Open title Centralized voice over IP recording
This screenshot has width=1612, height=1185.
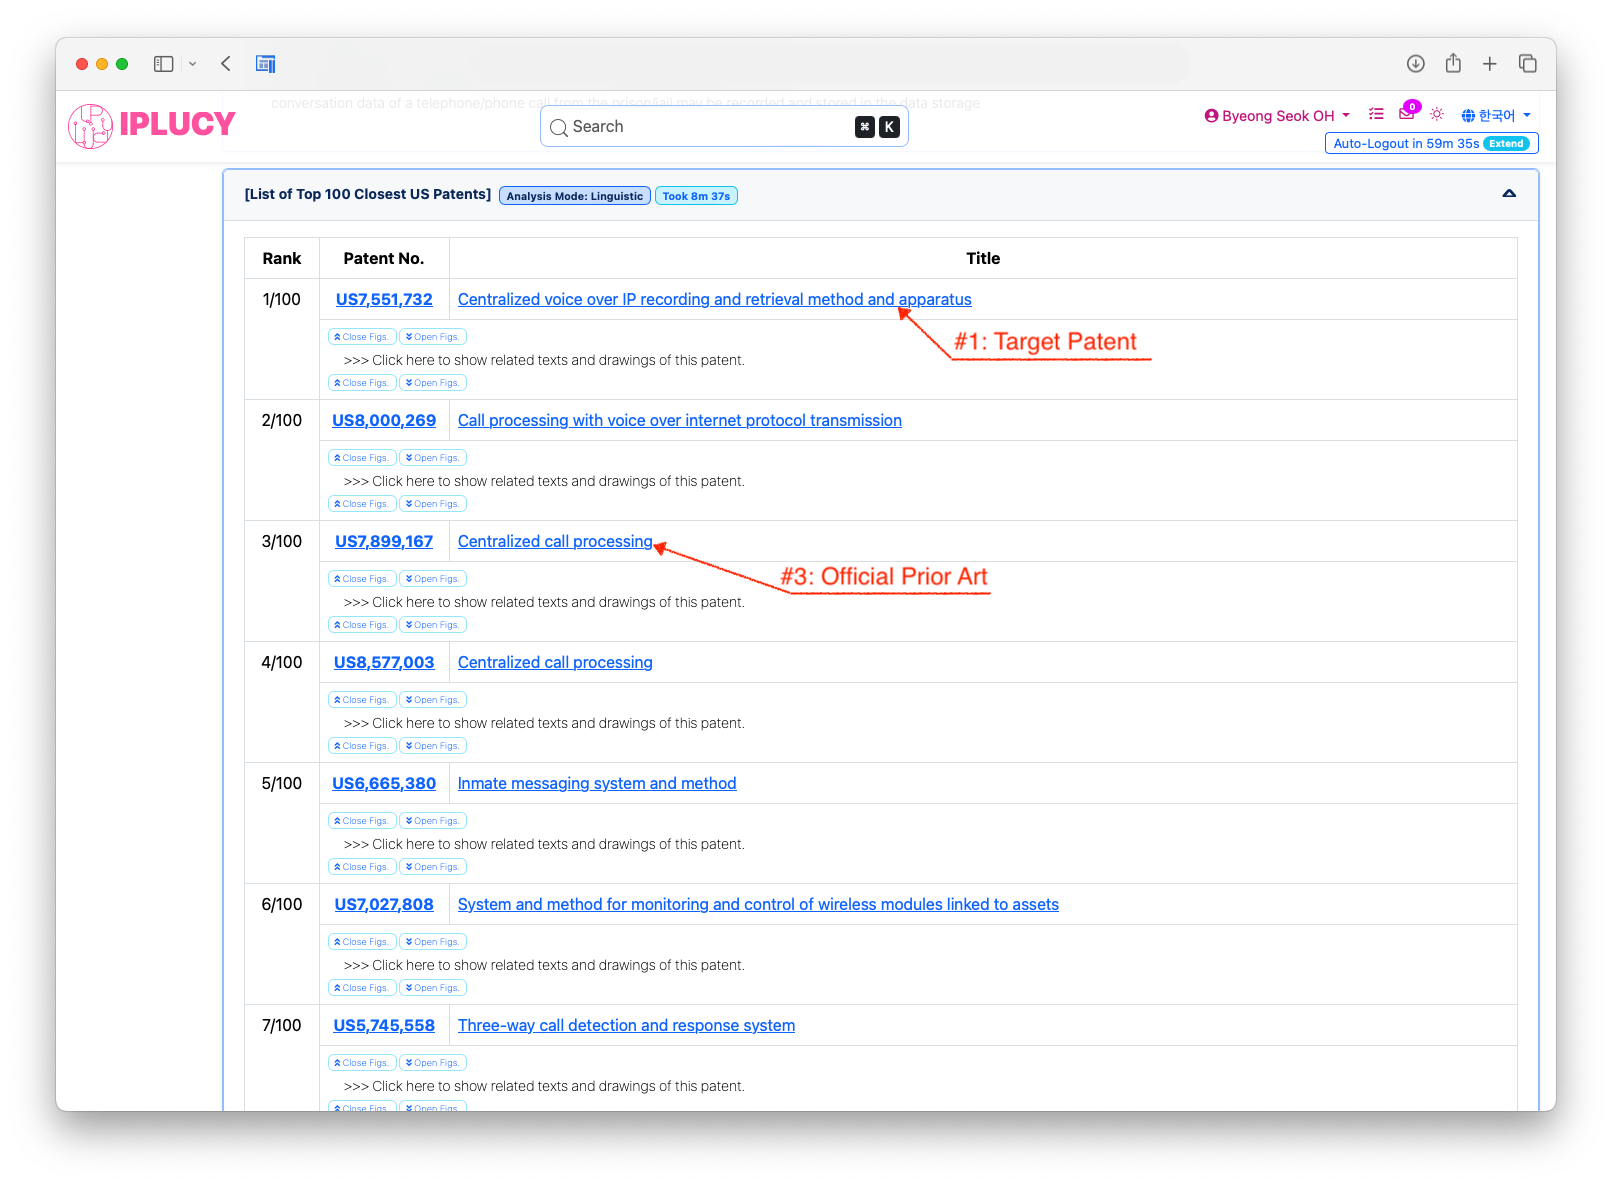[714, 299]
